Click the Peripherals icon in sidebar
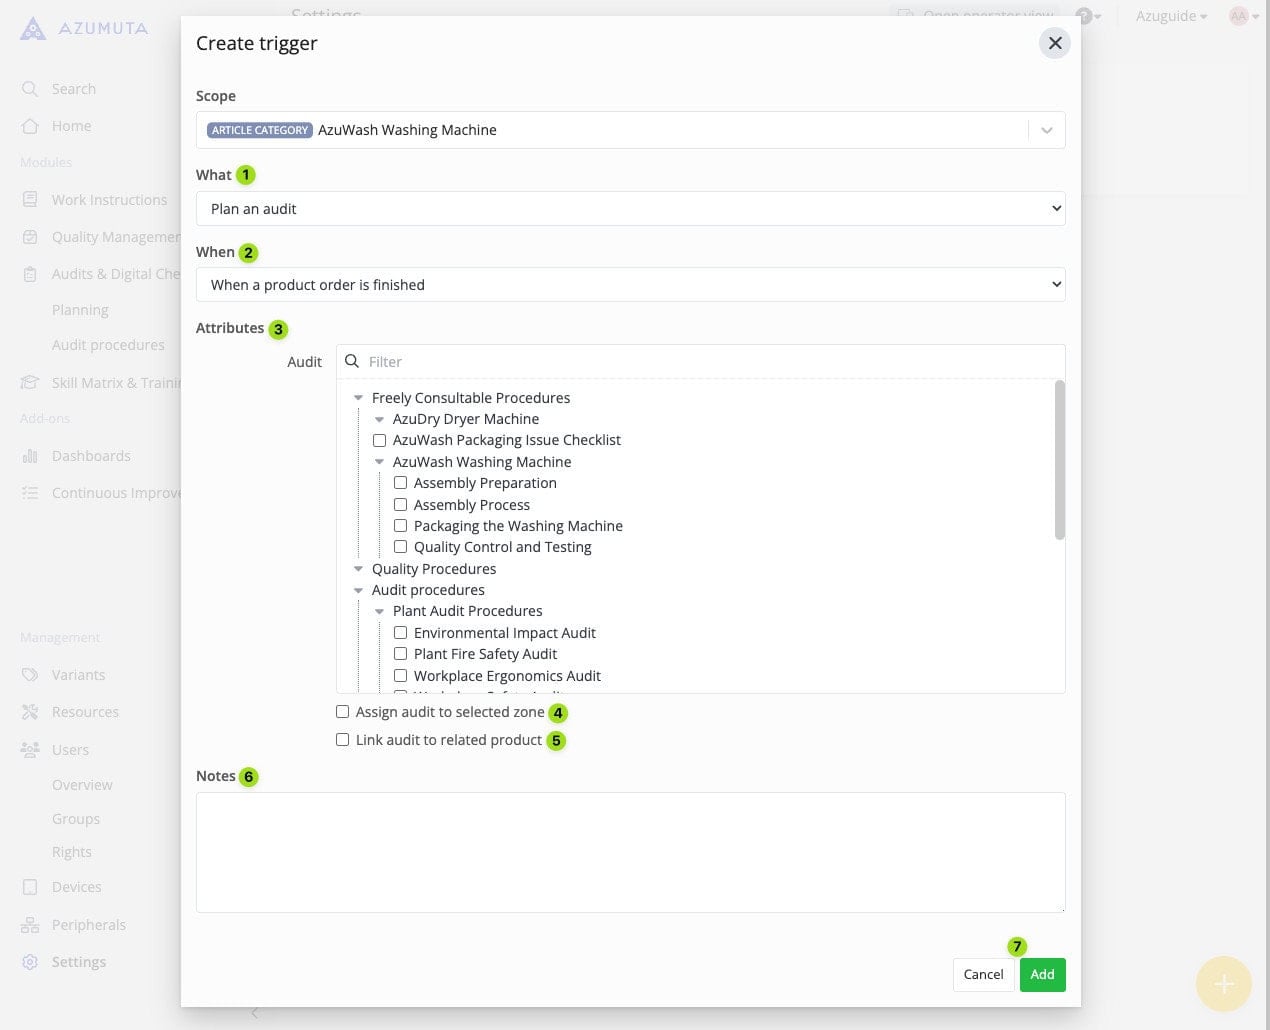Viewport: 1270px width, 1030px height. pyautogui.click(x=30, y=925)
